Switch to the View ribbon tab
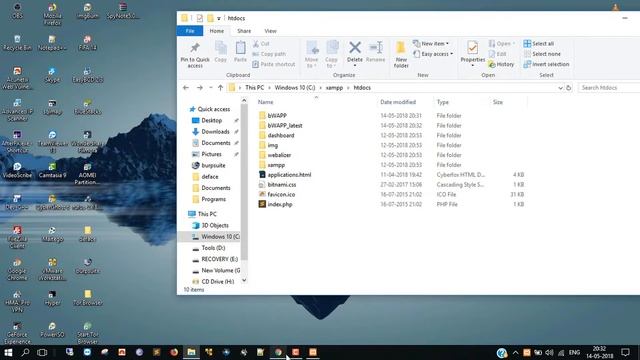Viewport: 640px width, 360px height. coord(270,31)
